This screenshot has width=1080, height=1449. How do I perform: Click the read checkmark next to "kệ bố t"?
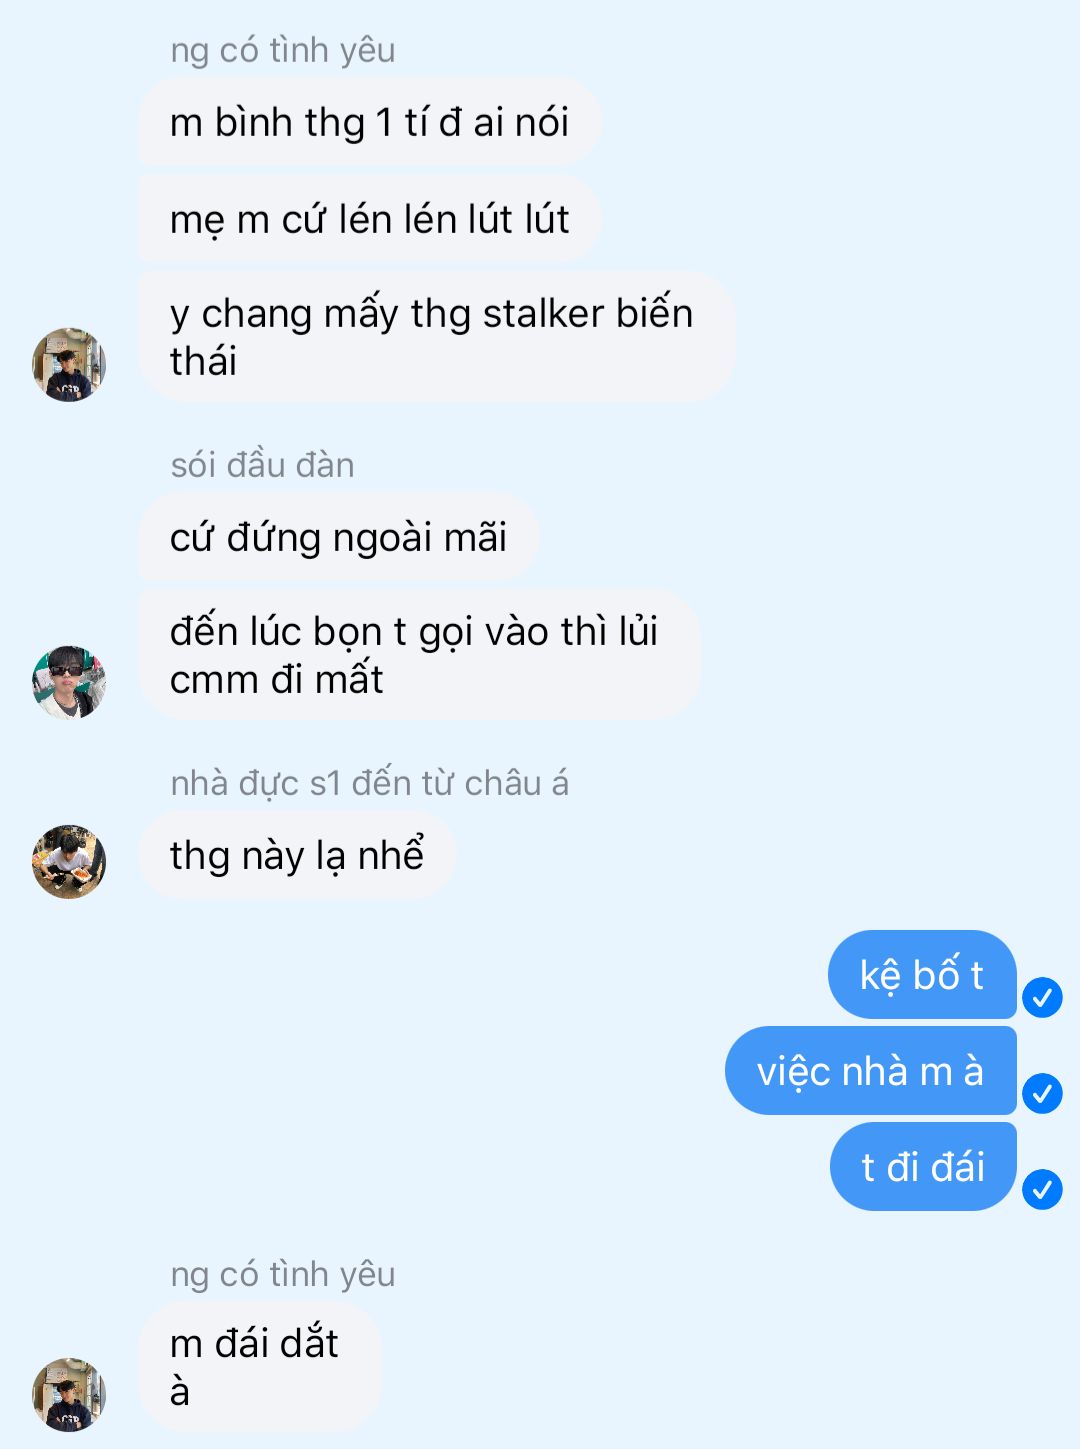[x=1042, y=997]
